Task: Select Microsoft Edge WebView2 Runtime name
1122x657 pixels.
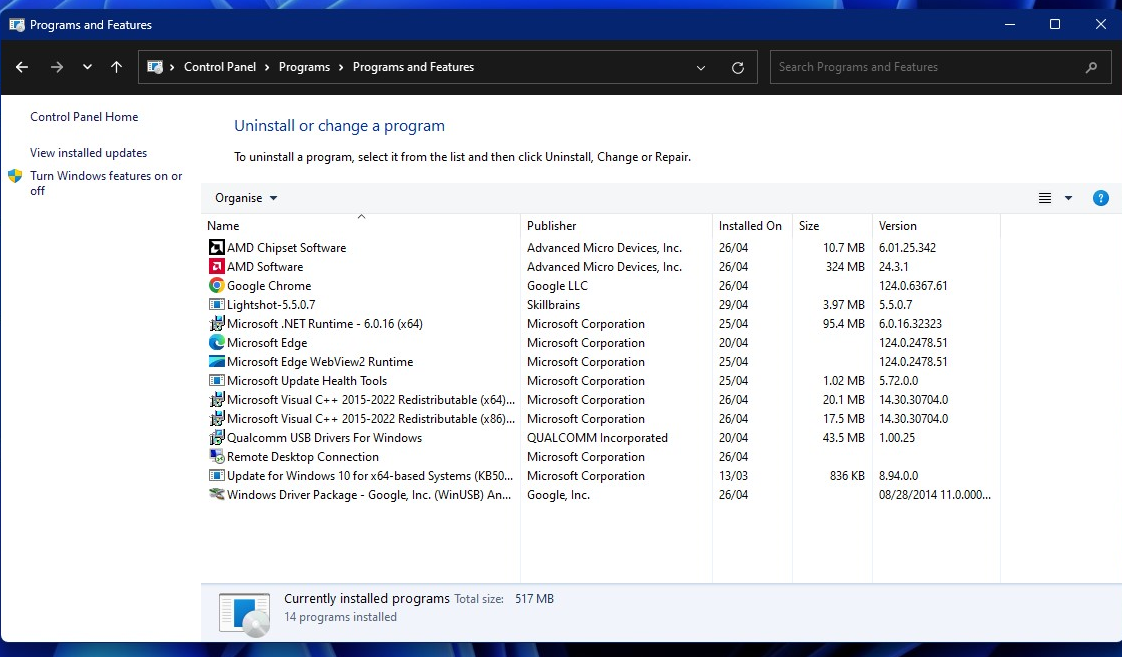Action: click(x=320, y=361)
